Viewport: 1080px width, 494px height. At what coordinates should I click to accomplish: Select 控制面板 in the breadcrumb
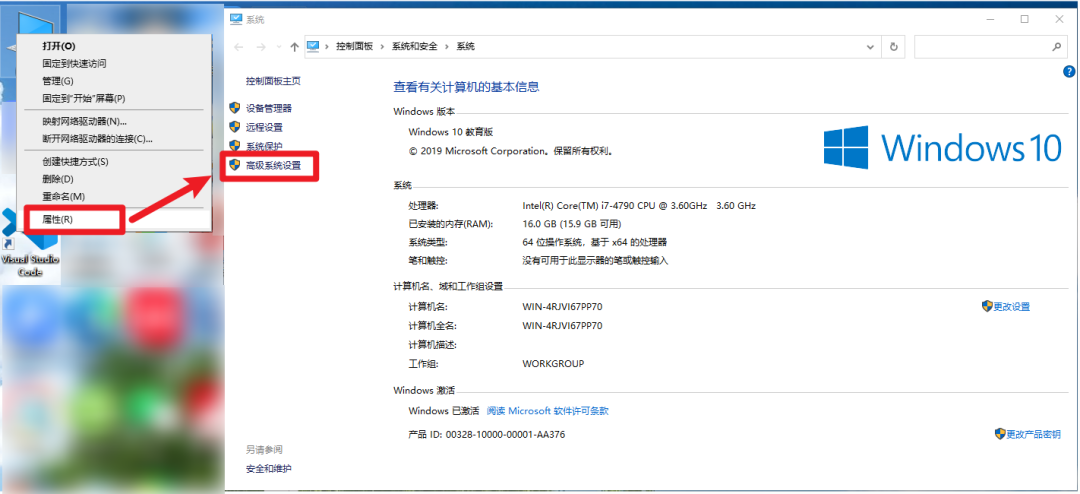[354, 47]
